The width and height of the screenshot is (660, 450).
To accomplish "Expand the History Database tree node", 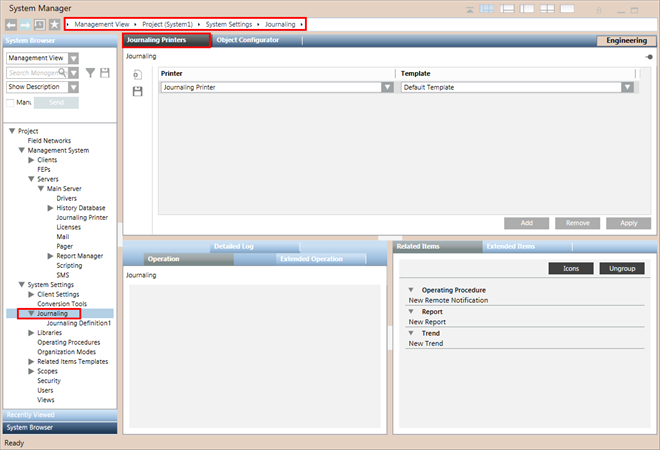I will click(51, 208).
